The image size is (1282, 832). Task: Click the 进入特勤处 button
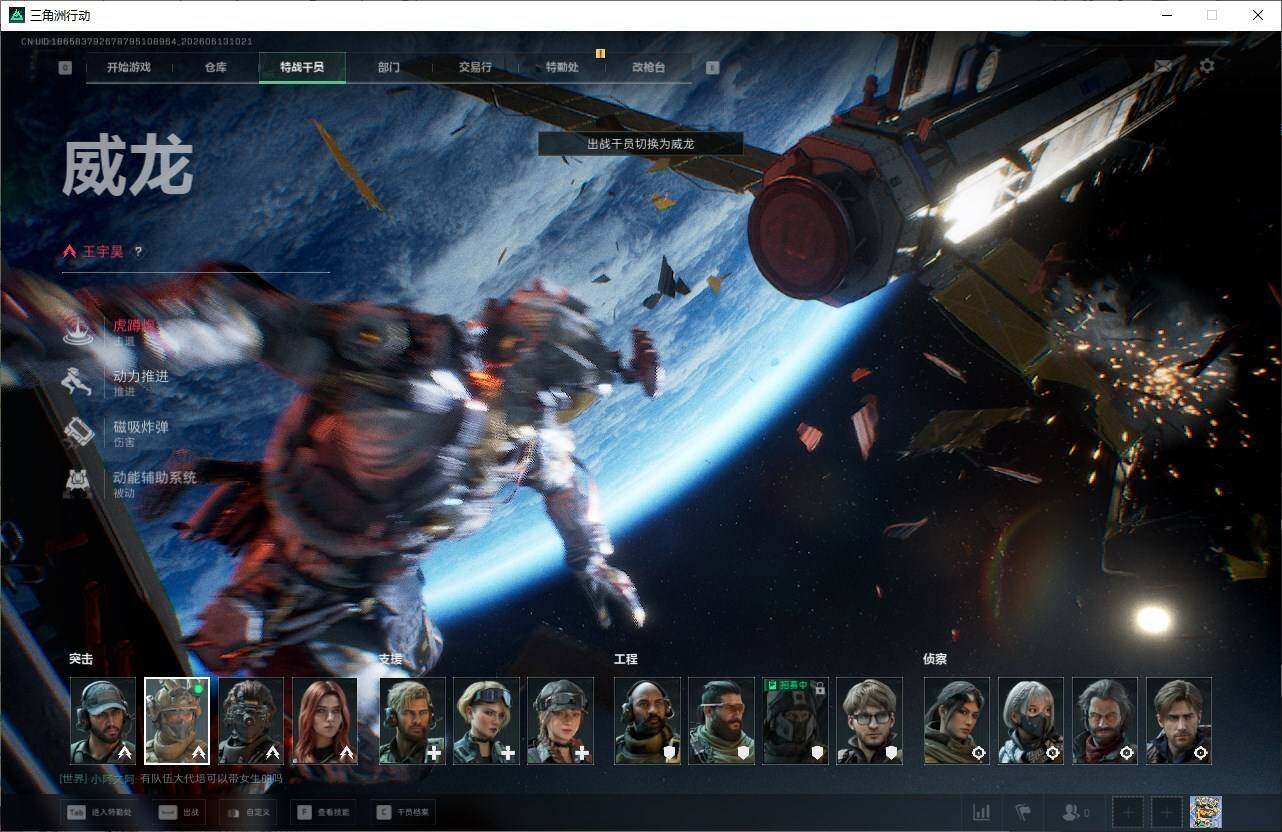(99, 813)
